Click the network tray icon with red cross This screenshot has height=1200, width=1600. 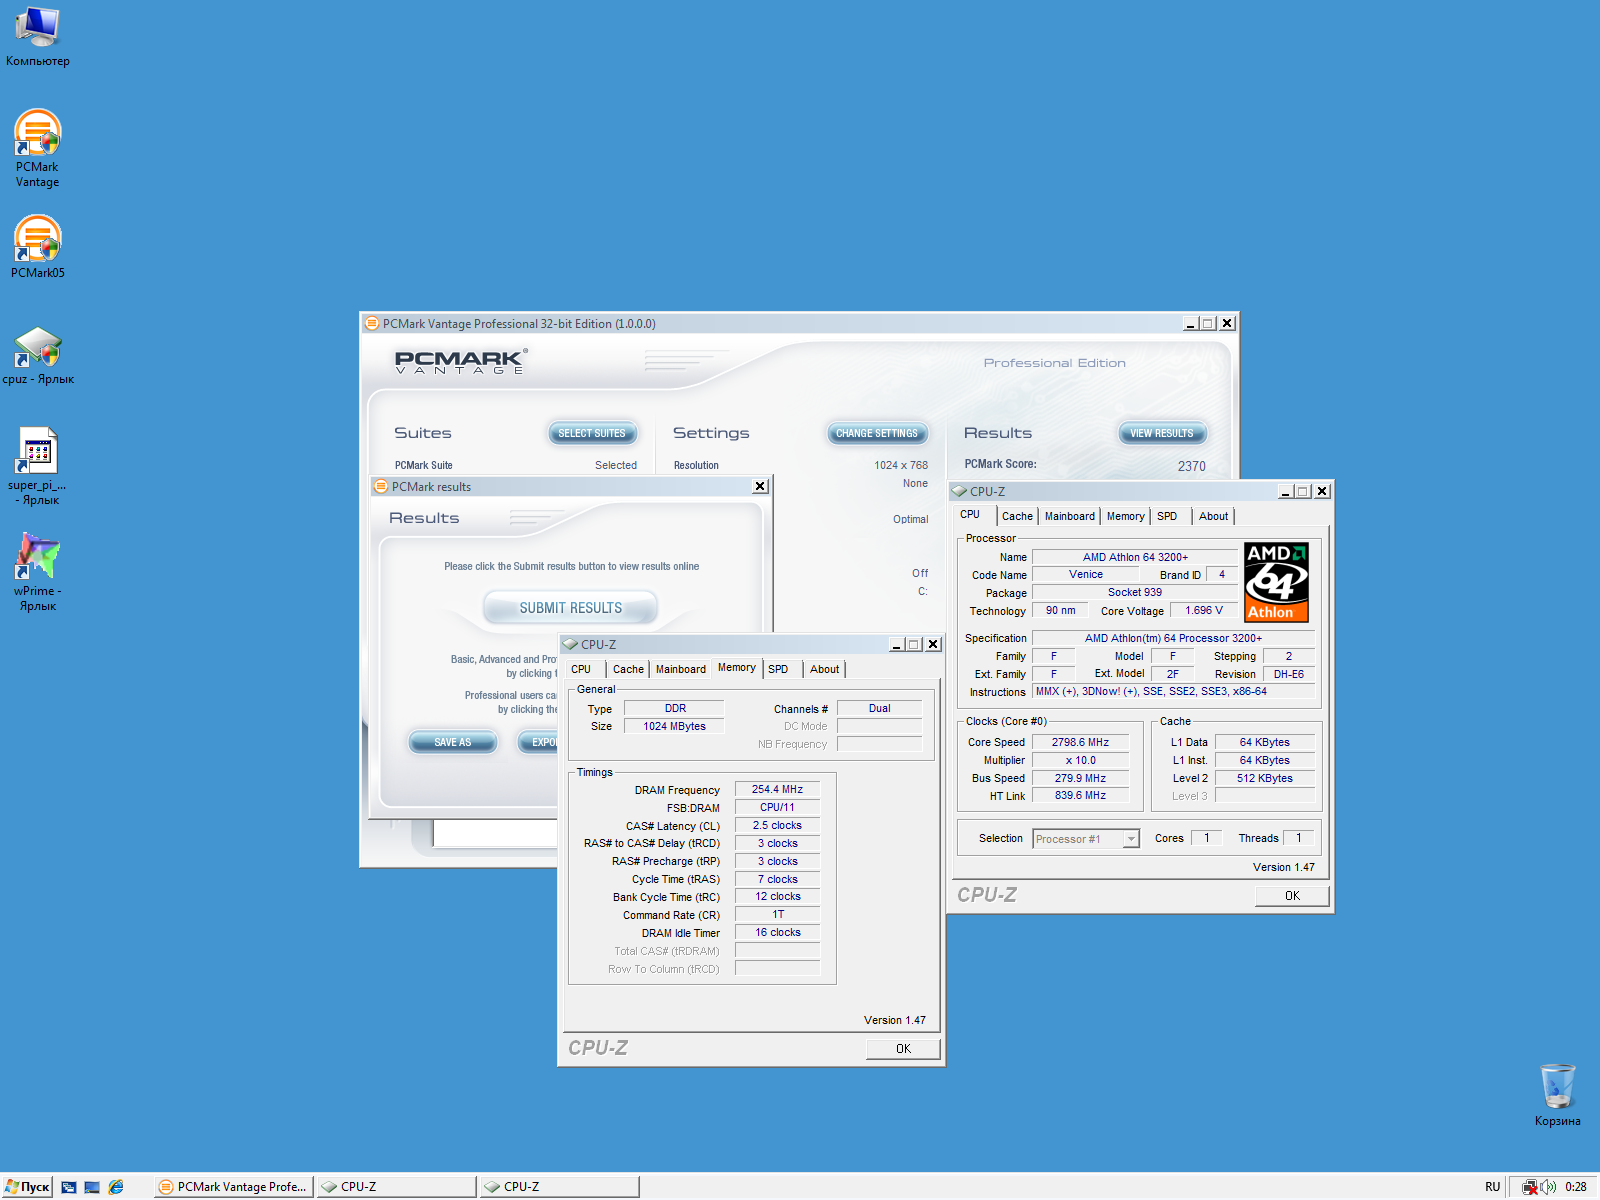(x=1530, y=1187)
